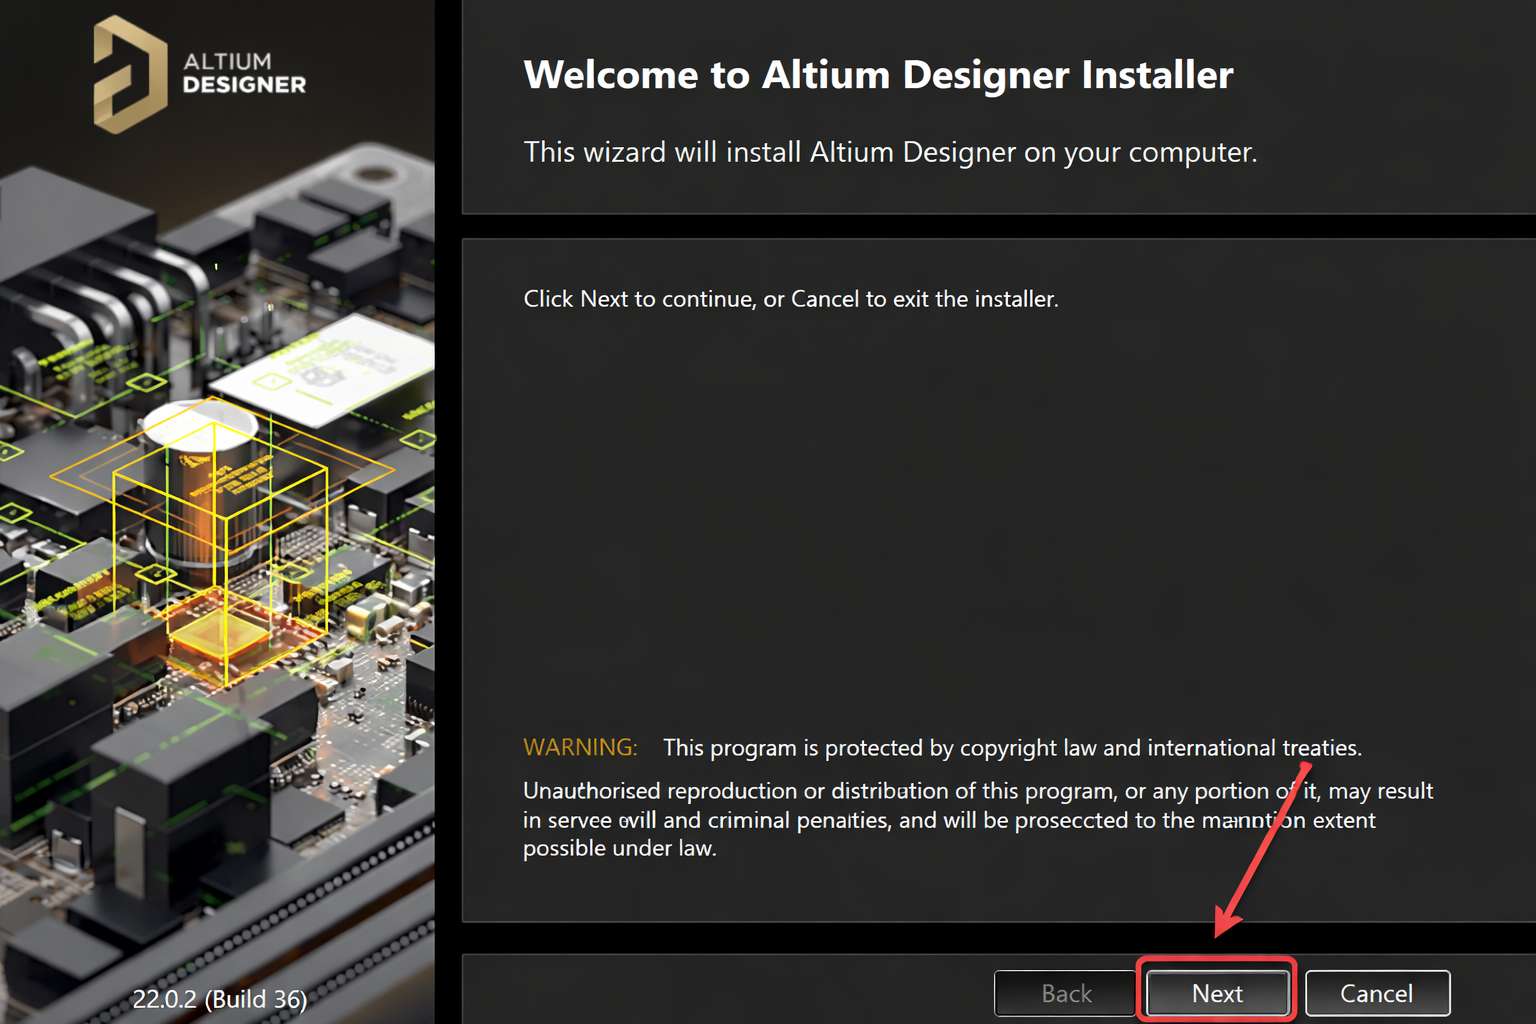Click the greyed-out Back button
The width and height of the screenshot is (1536, 1024).
(x=1066, y=993)
